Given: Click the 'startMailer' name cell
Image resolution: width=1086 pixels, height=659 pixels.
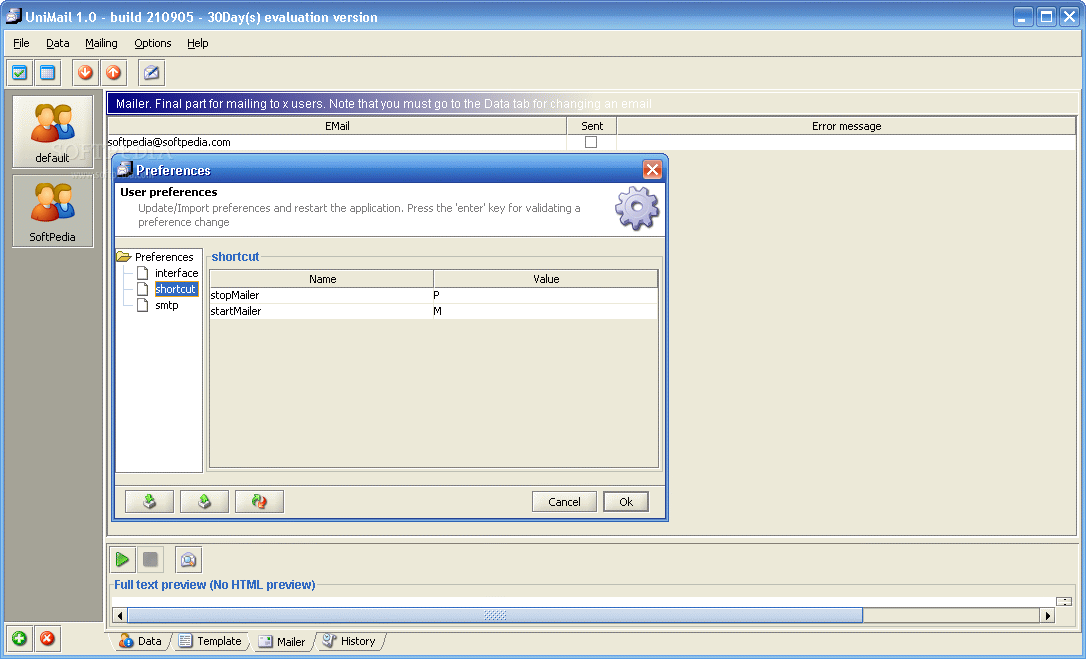Looking at the screenshot, I should click(321, 311).
